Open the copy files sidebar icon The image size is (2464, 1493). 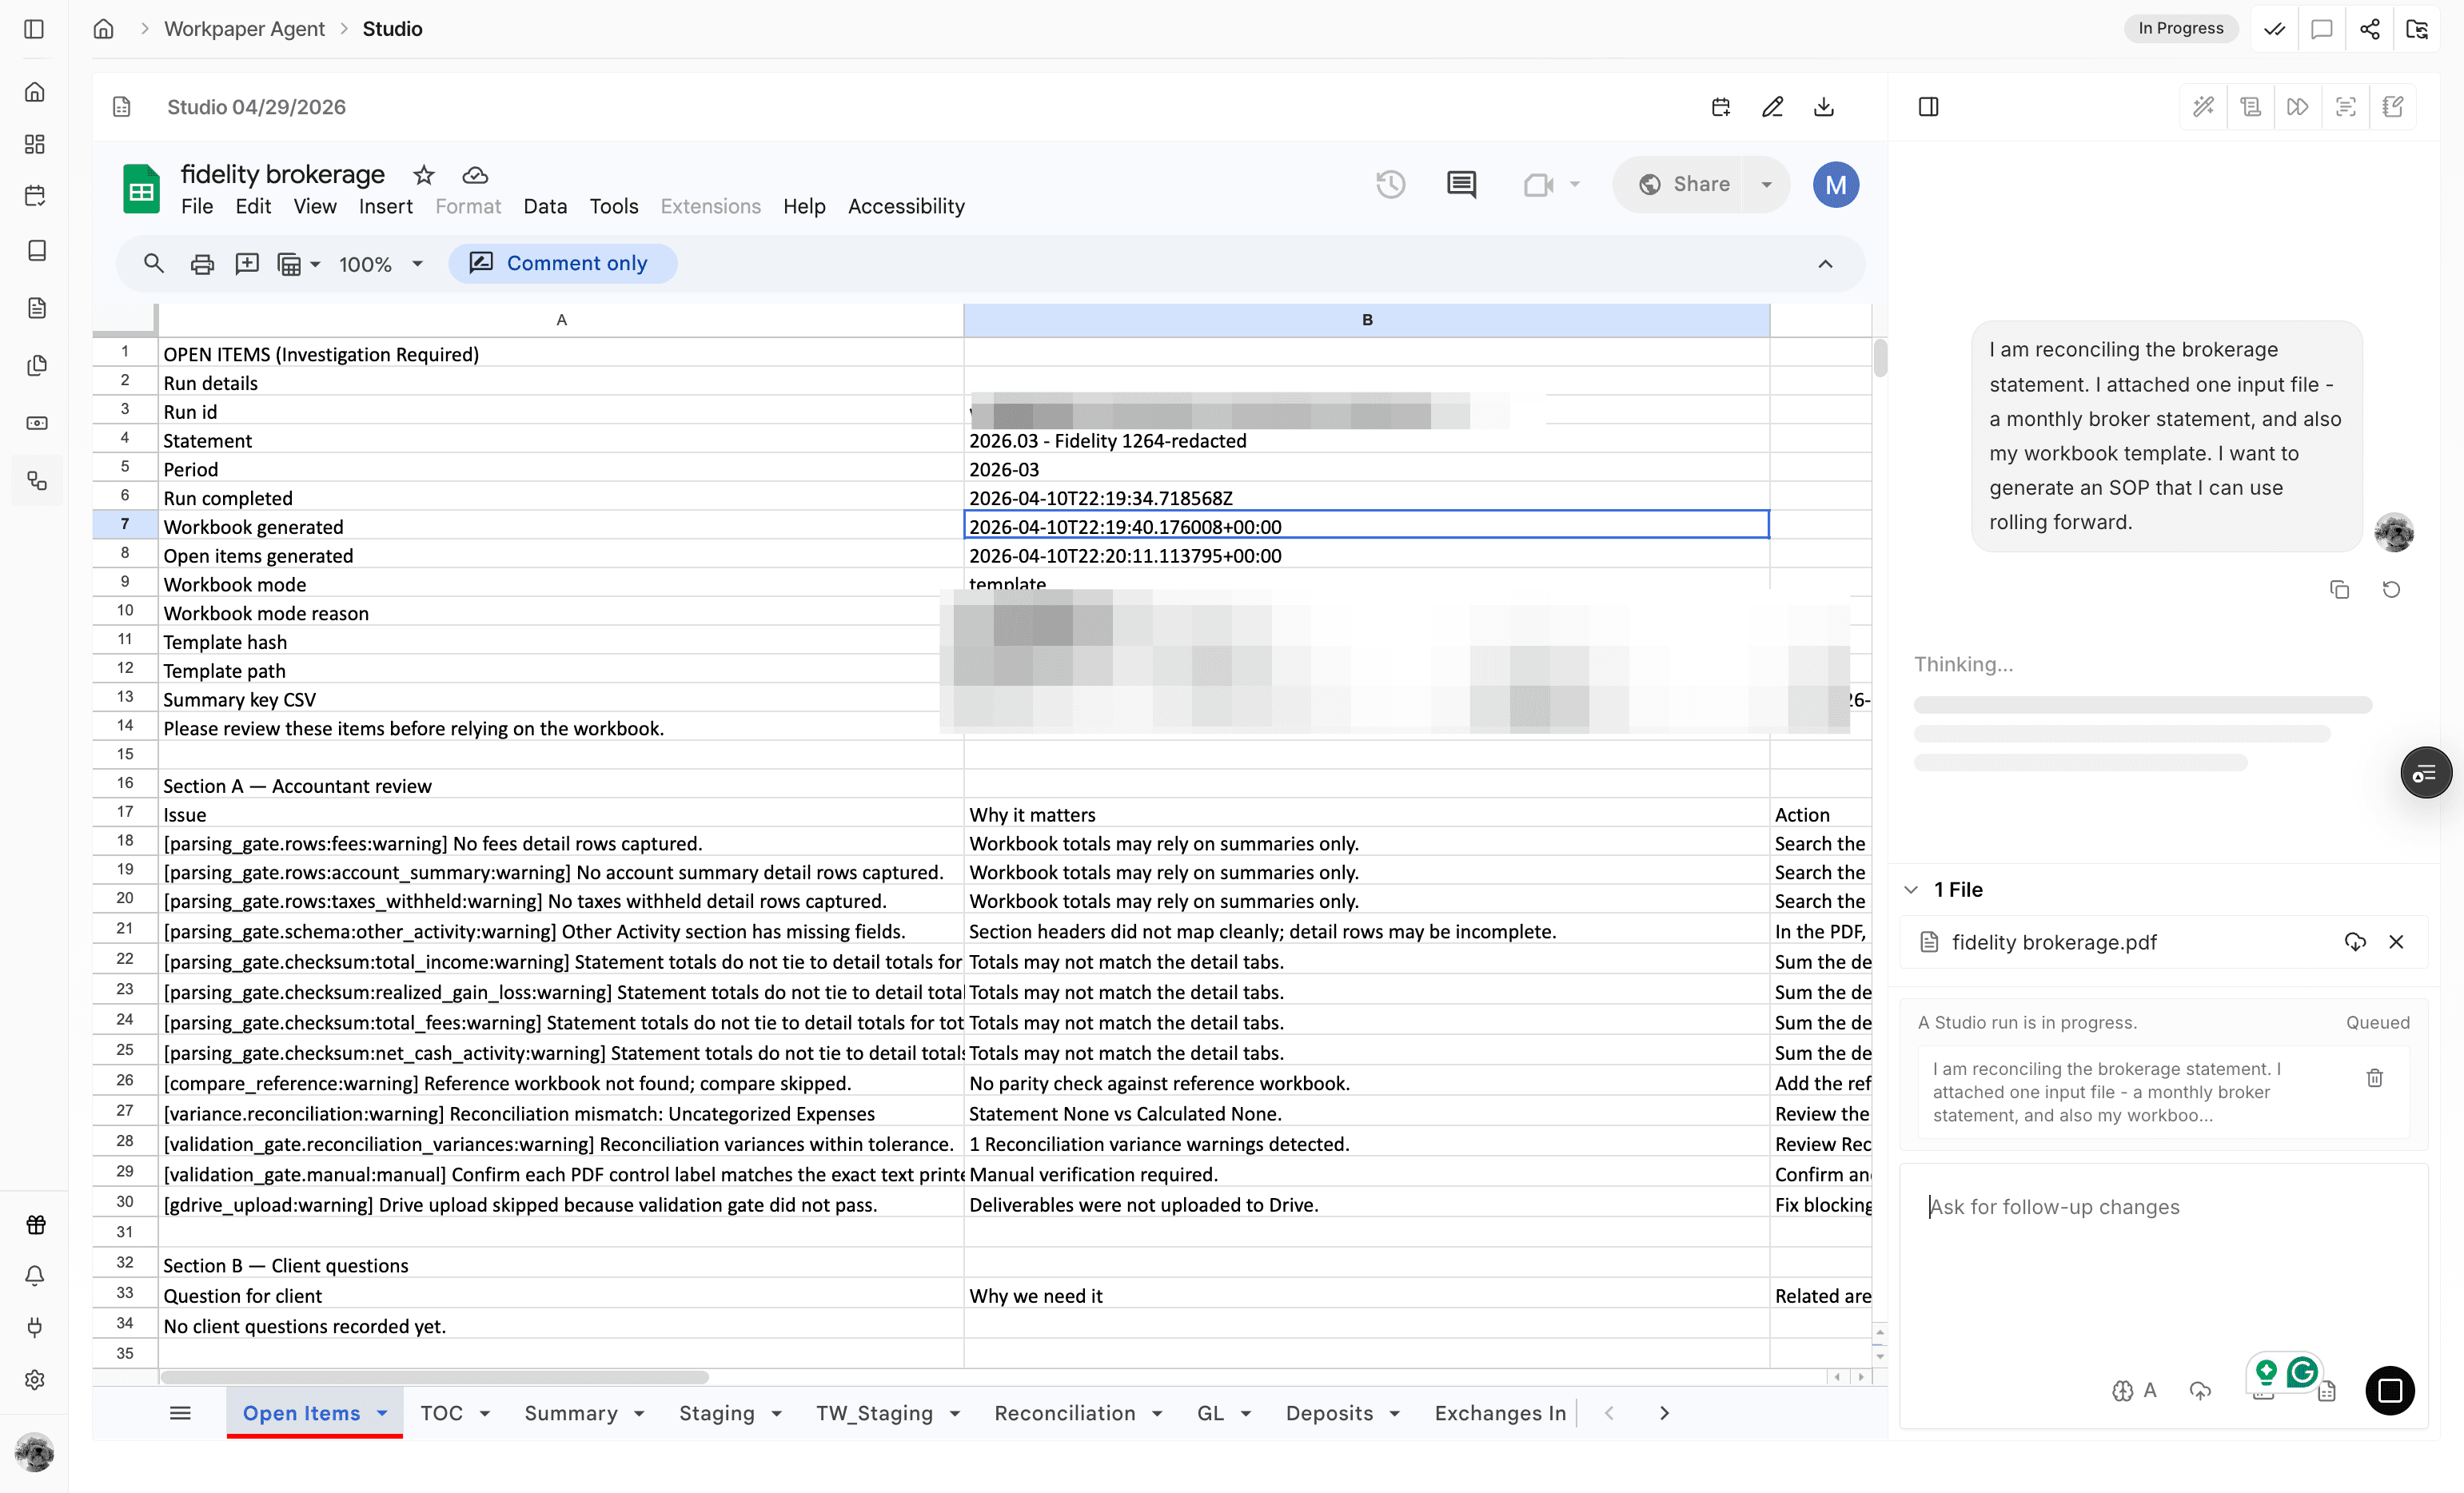tap(37, 366)
